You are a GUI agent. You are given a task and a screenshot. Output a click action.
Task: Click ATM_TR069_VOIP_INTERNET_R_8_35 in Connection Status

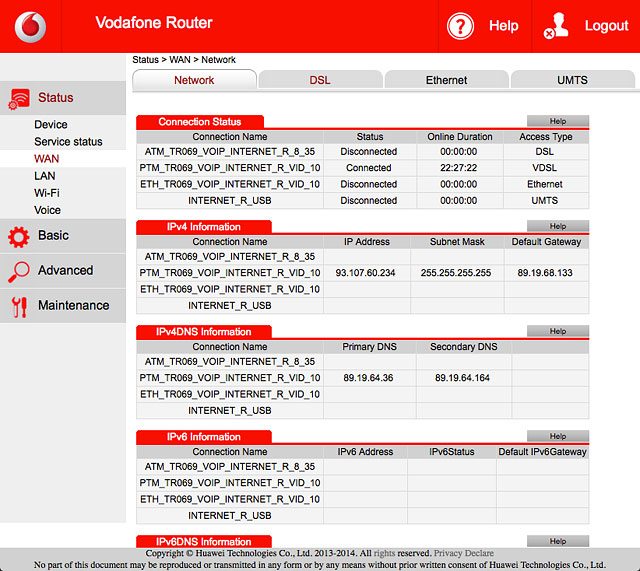click(230, 151)
